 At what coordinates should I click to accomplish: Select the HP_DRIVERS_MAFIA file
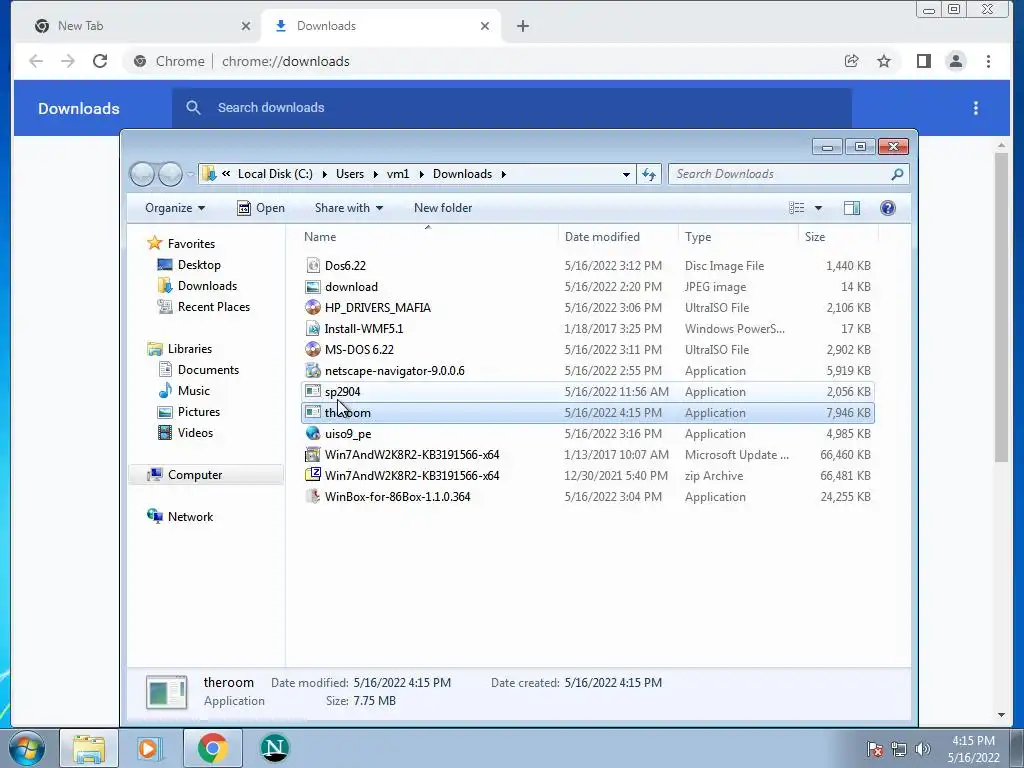(x=588, y=308)
